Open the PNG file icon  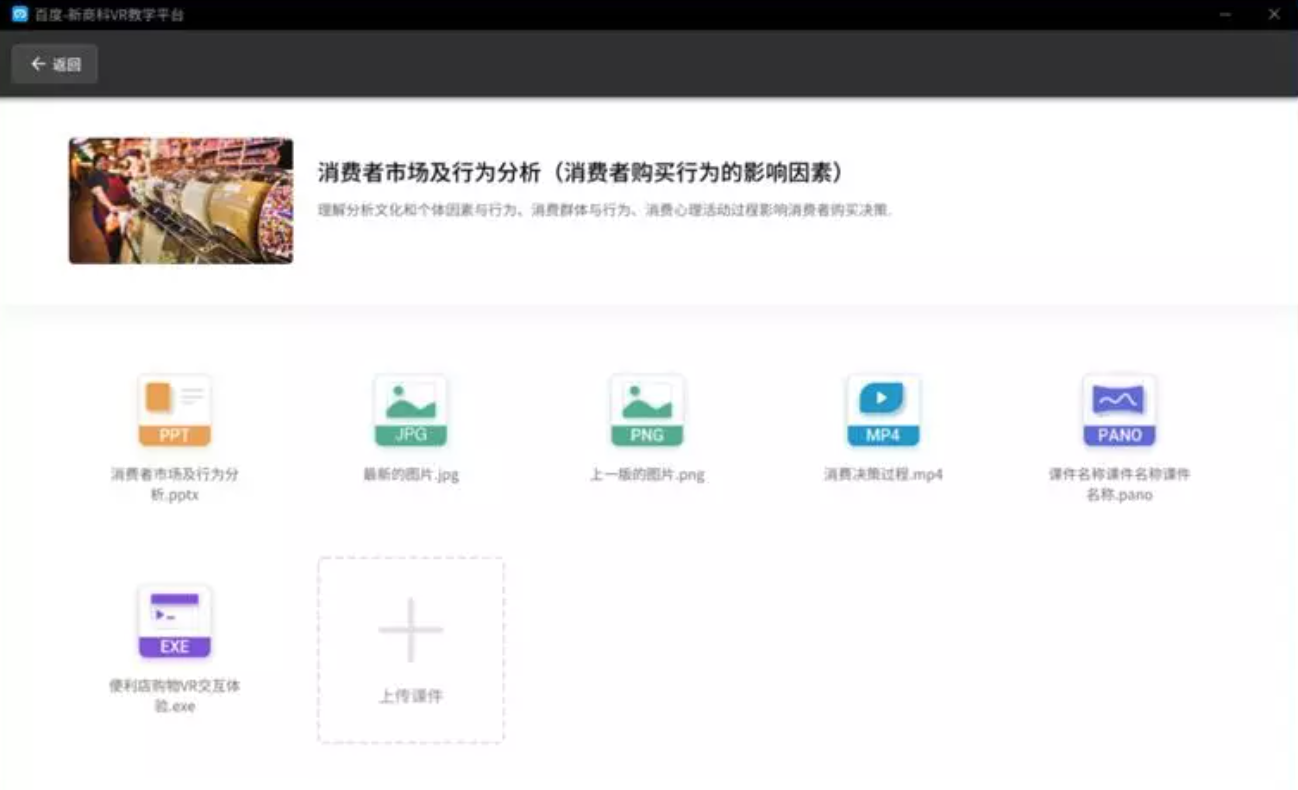click(x=647, y=410)
